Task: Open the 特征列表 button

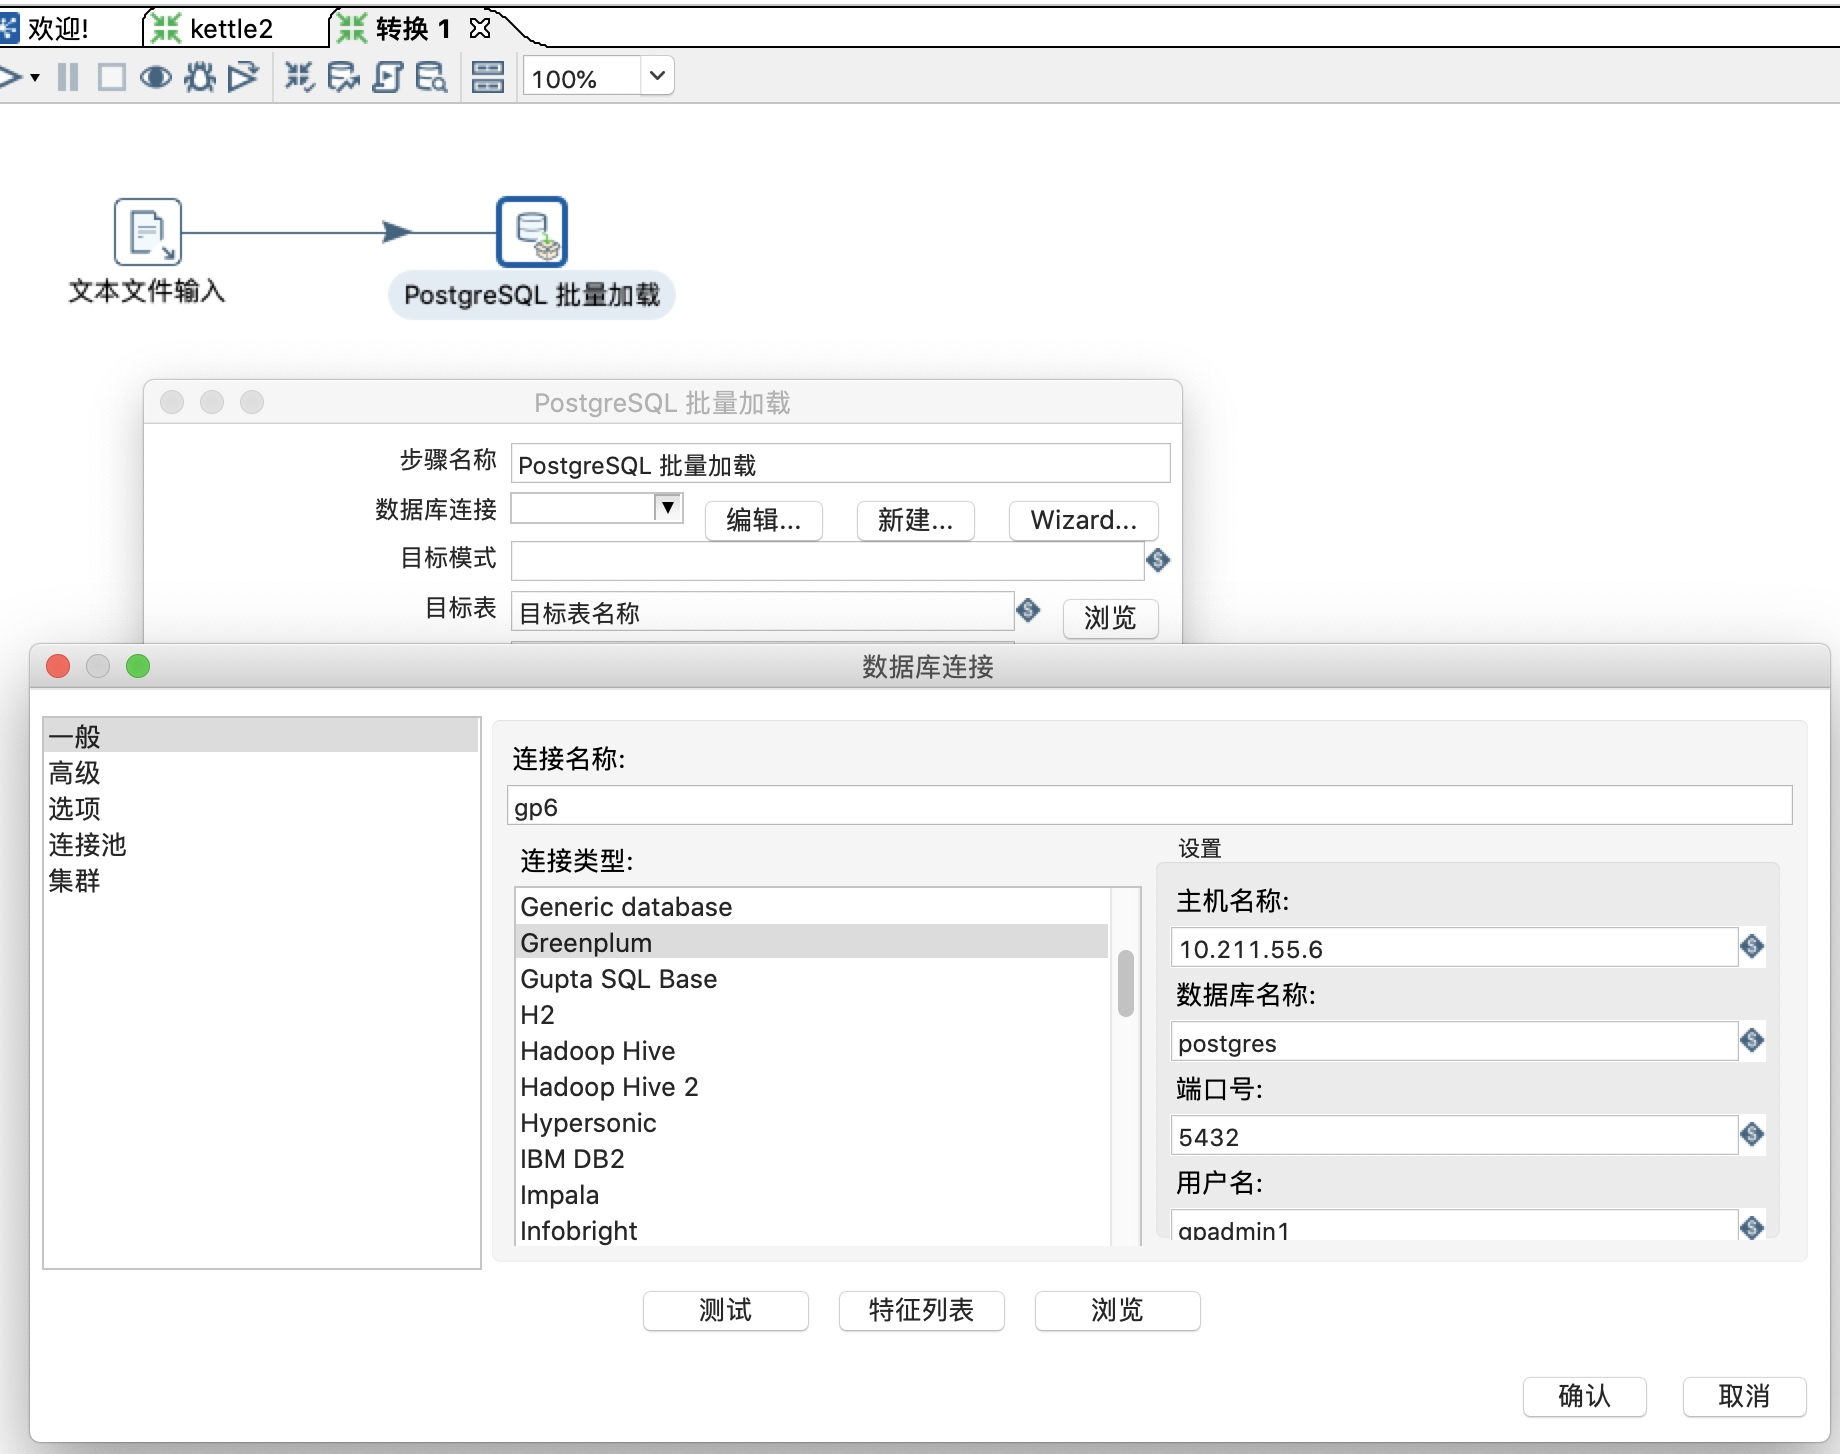Action: [922, 1310]
